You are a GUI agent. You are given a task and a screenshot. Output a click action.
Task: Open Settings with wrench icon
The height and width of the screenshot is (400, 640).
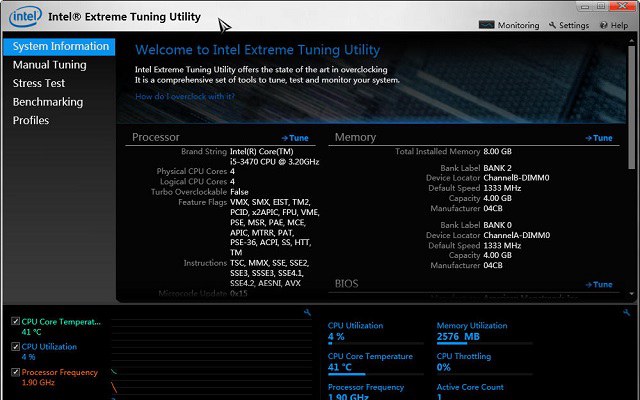click(x=569, y=25)
